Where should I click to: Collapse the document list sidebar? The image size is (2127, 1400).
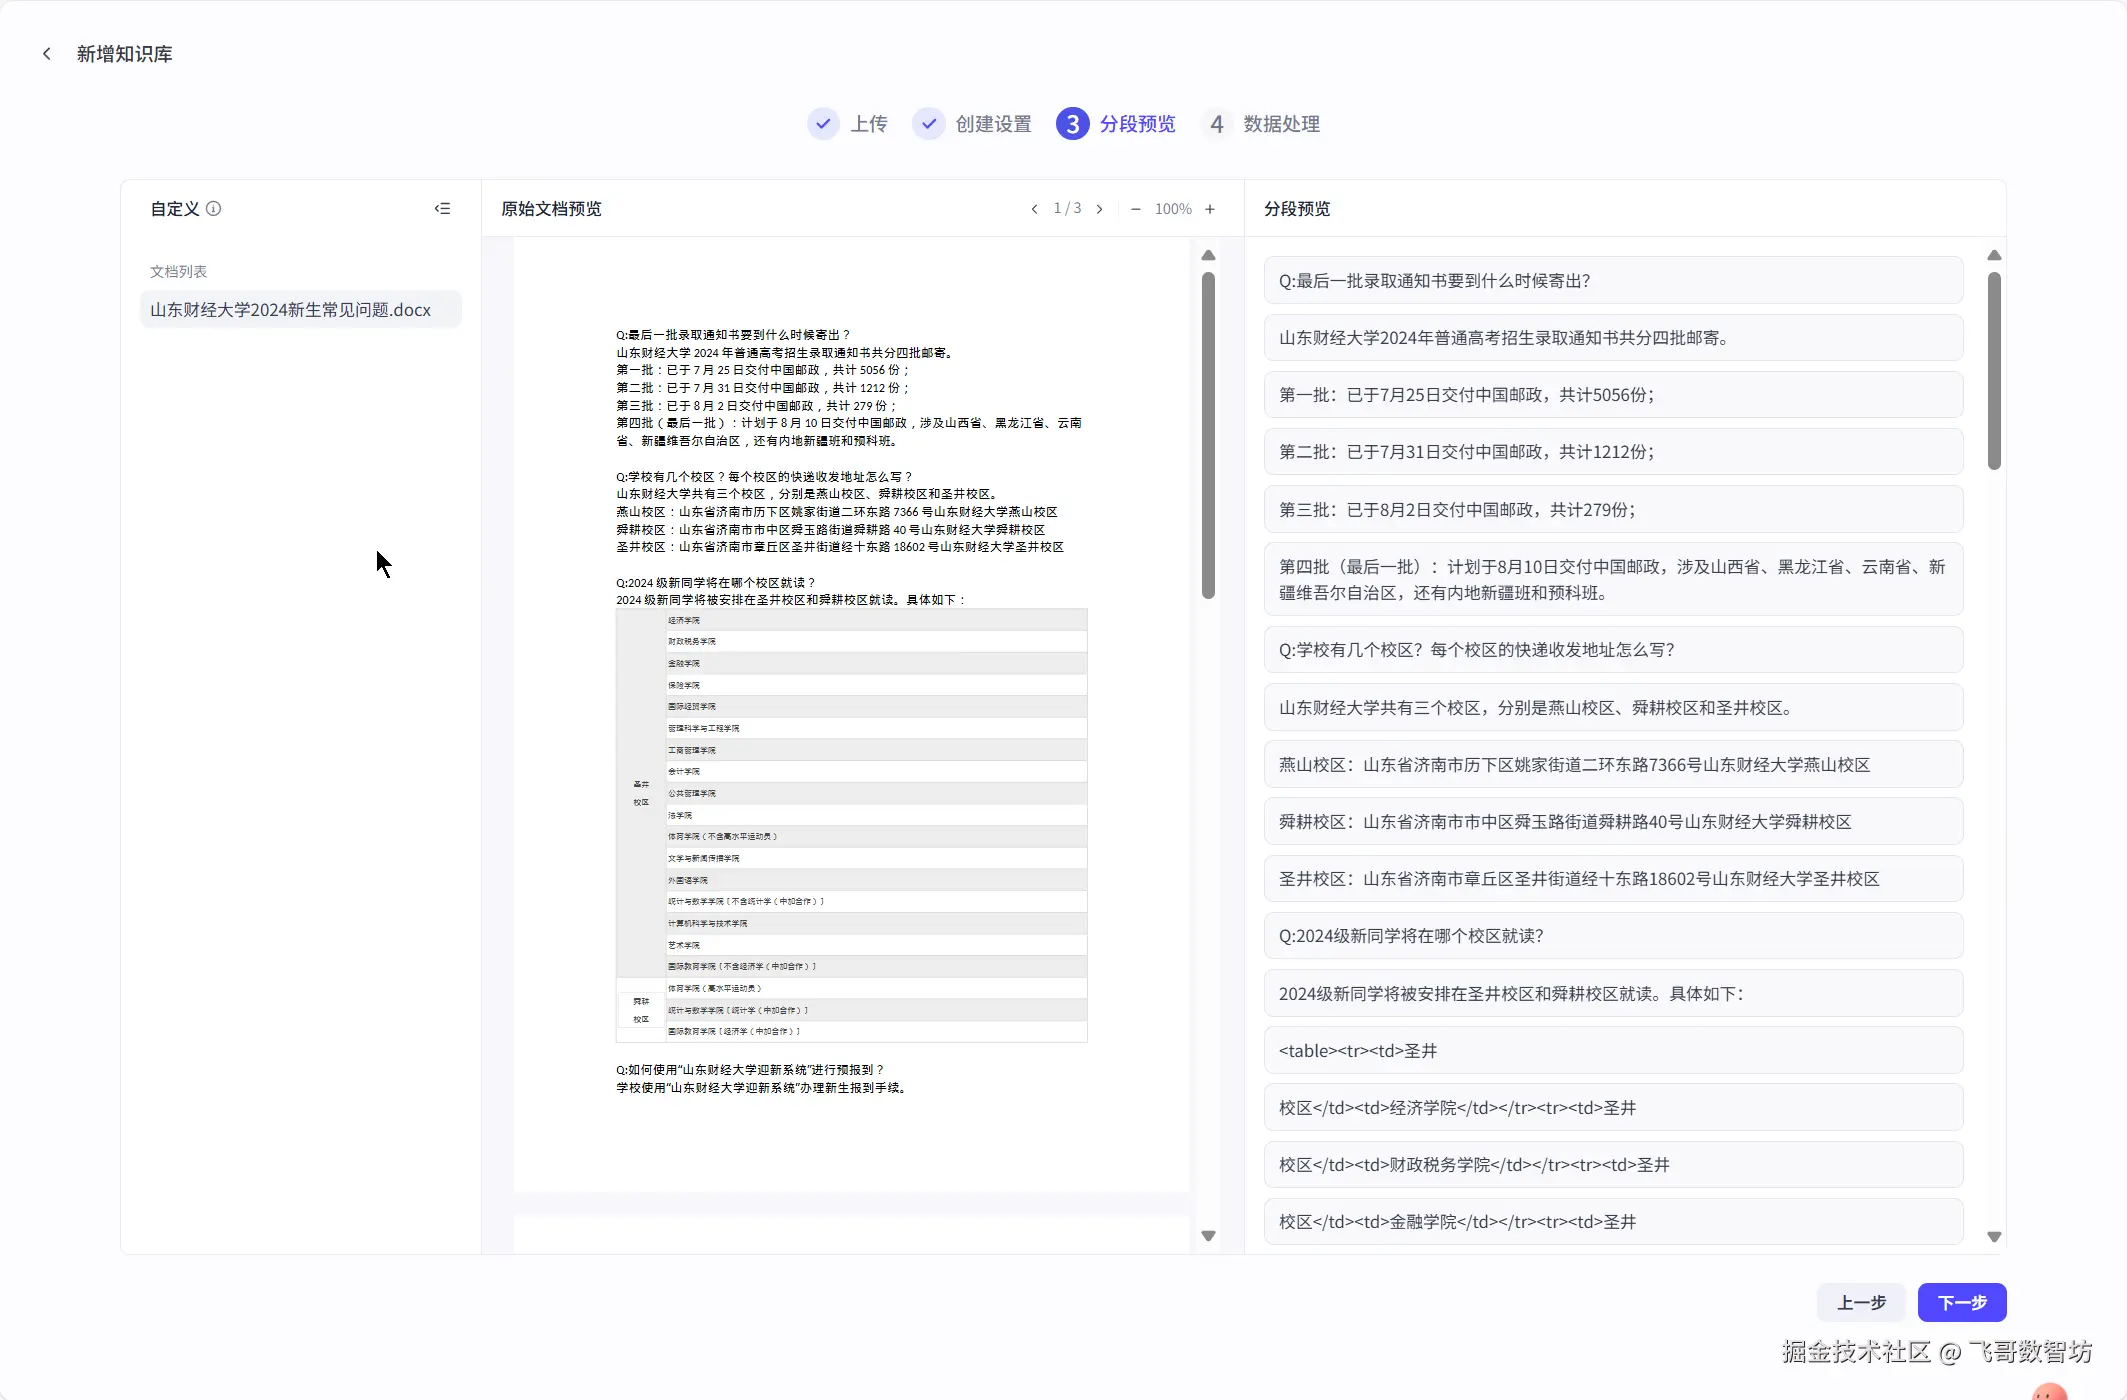tap(442, 209)
